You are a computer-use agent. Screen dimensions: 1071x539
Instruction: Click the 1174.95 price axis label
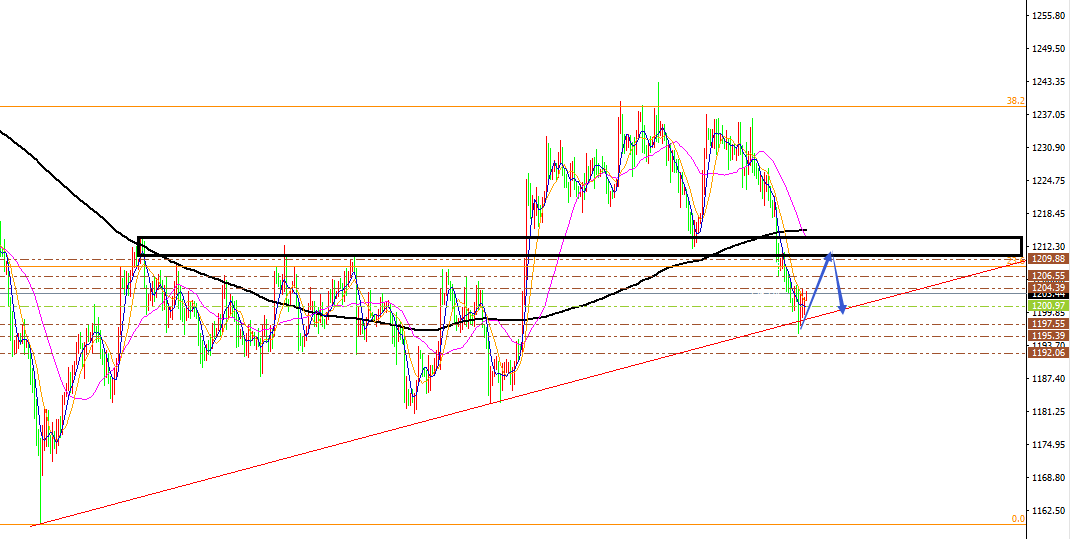1050,445
